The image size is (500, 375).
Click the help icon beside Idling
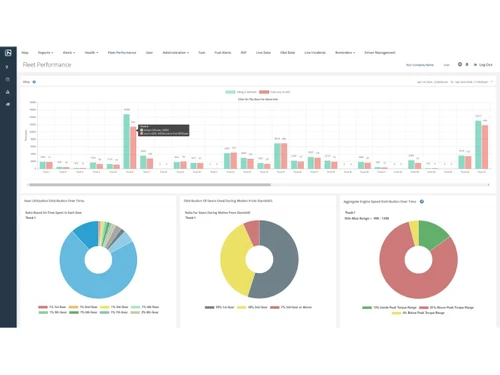pyautogui.click(x=34, y=82)
